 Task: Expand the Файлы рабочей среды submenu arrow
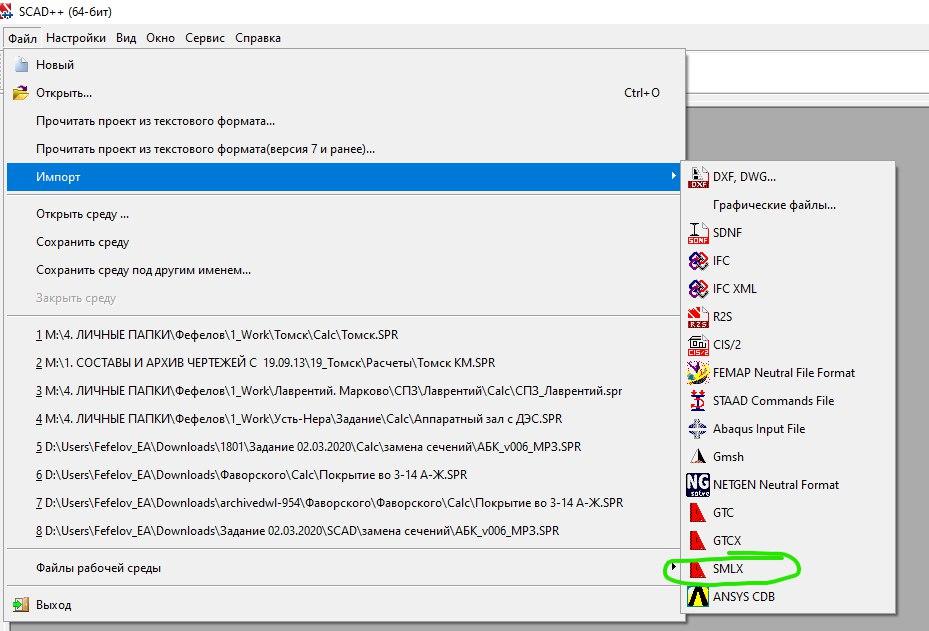(673, 567)
